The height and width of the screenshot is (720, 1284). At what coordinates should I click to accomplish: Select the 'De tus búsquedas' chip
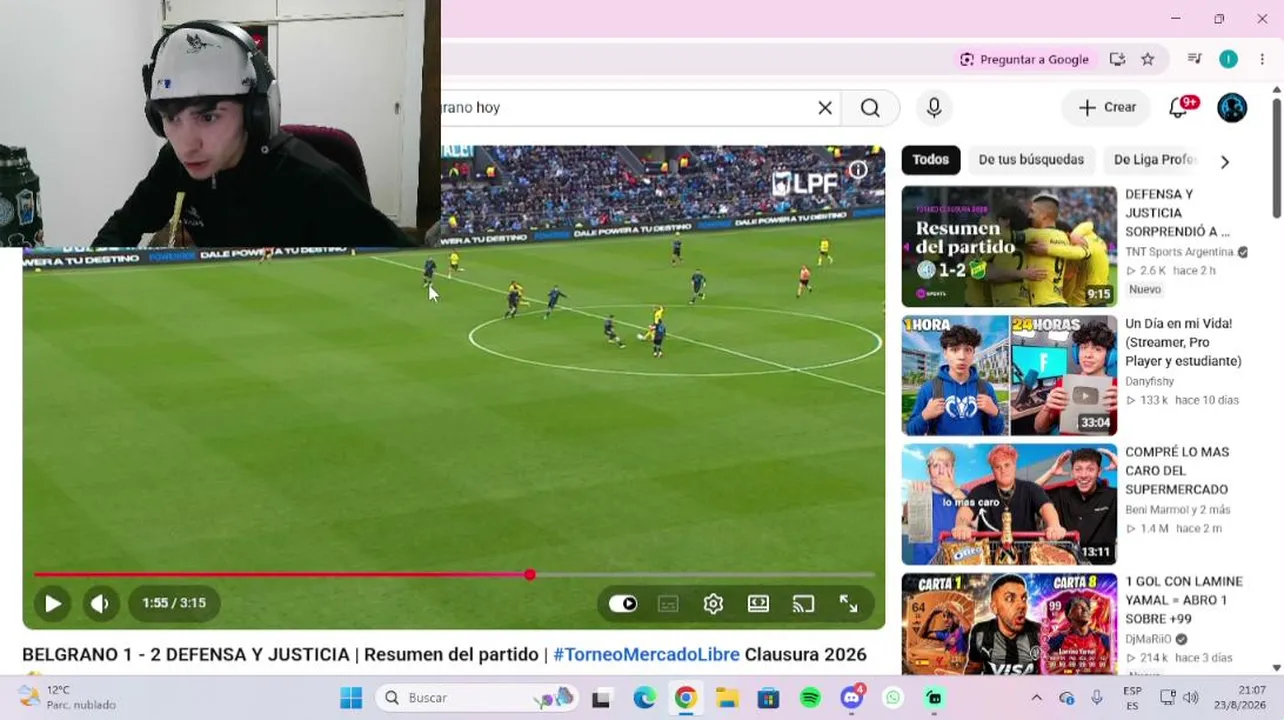pyautogui.click(x=1031, y=160)
